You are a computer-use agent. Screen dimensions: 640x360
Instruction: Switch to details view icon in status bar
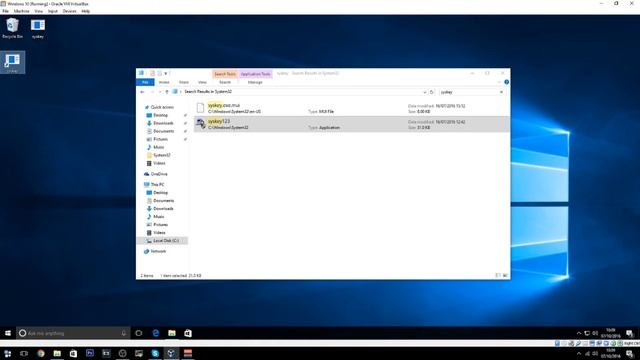(498, 276)
